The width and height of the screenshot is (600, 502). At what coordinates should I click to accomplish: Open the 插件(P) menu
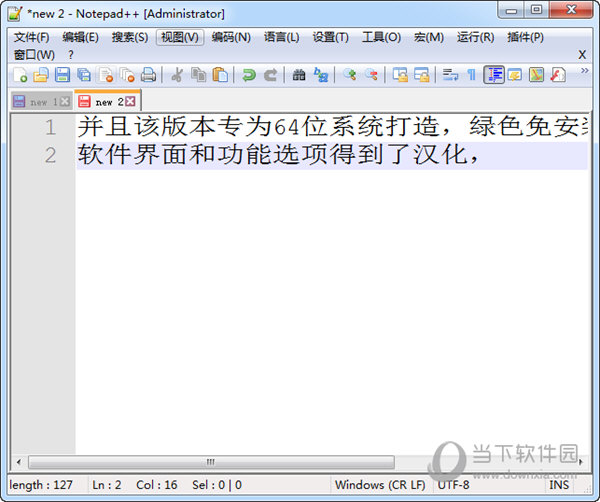pos(525,37)
